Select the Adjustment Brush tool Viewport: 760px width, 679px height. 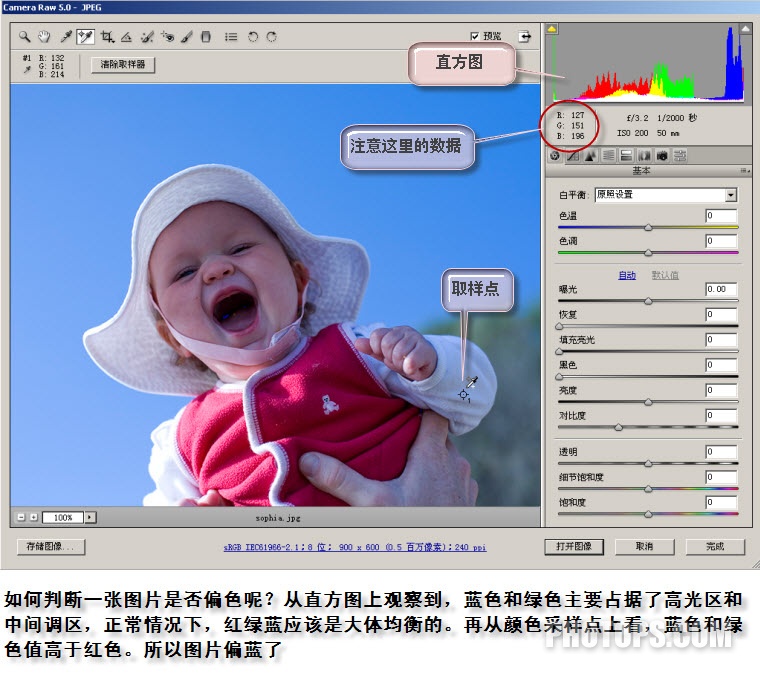(187, 36)
